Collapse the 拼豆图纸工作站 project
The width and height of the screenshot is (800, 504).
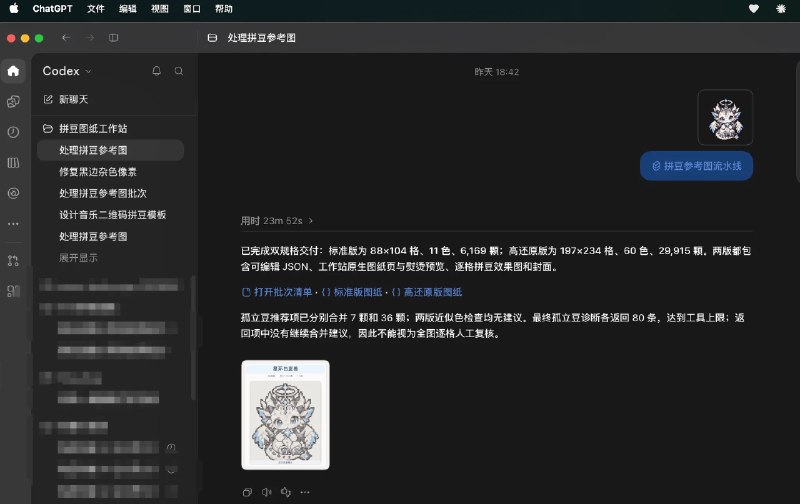pyautogui.click(x=93, y=129)
